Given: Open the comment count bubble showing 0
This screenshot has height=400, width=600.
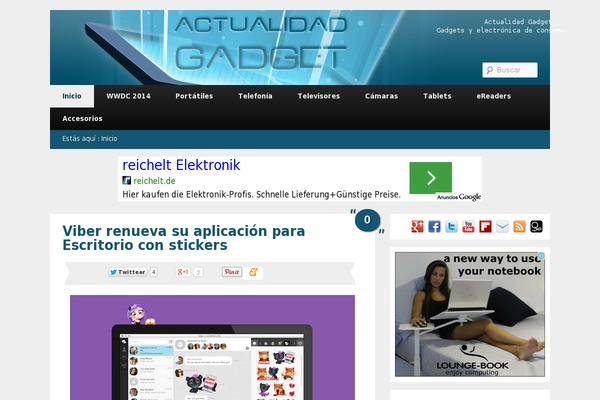Looking at the screenshot, I should (367, 220).
